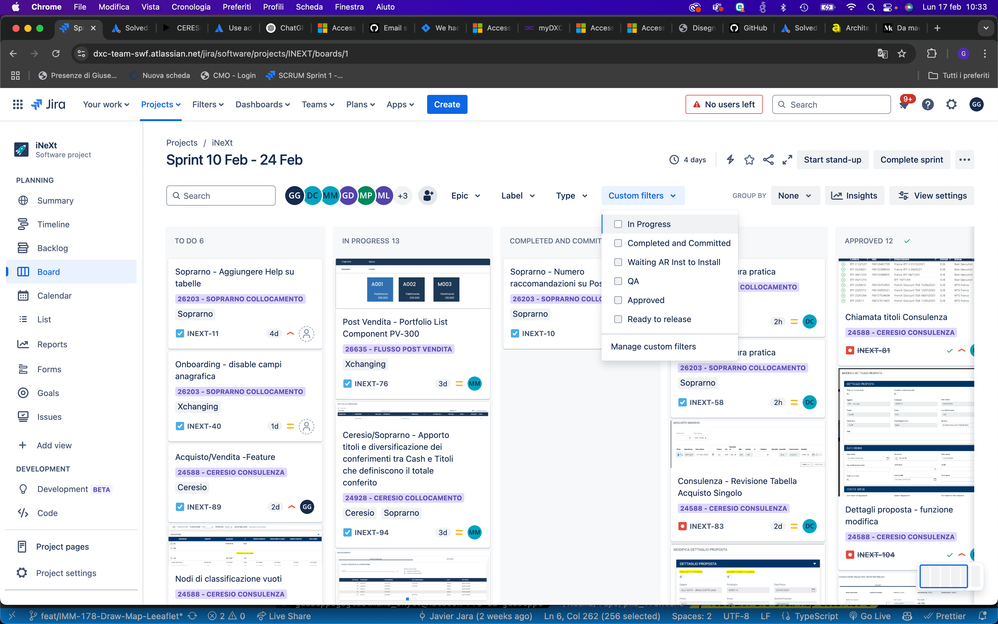Check the In Progress custom filter

pos(617,224)
